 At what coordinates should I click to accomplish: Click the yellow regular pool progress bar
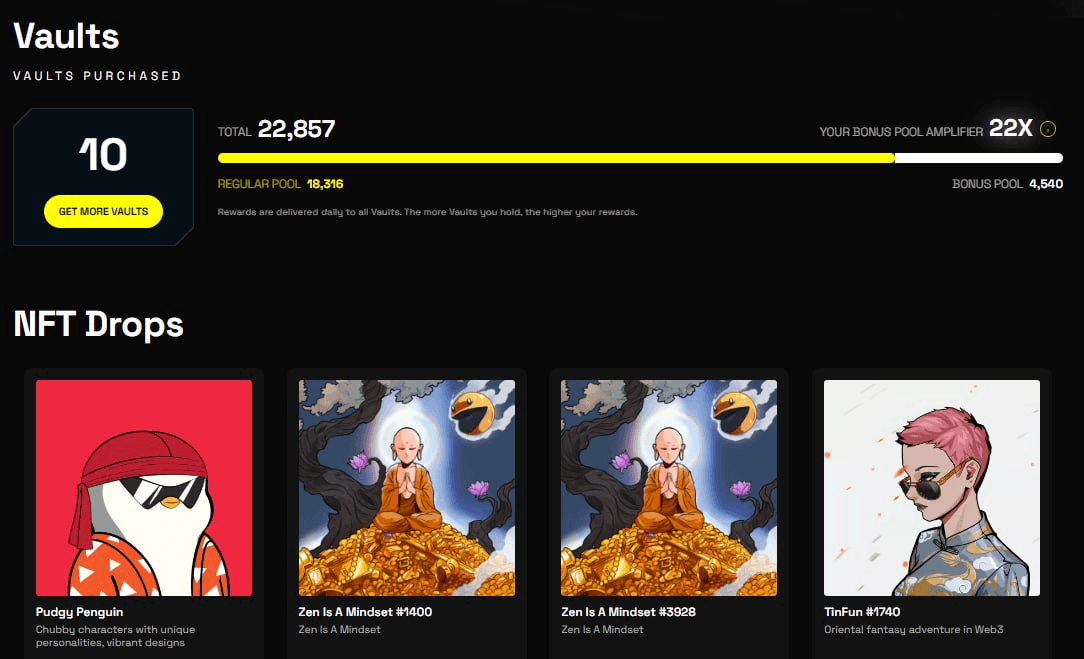556,158
